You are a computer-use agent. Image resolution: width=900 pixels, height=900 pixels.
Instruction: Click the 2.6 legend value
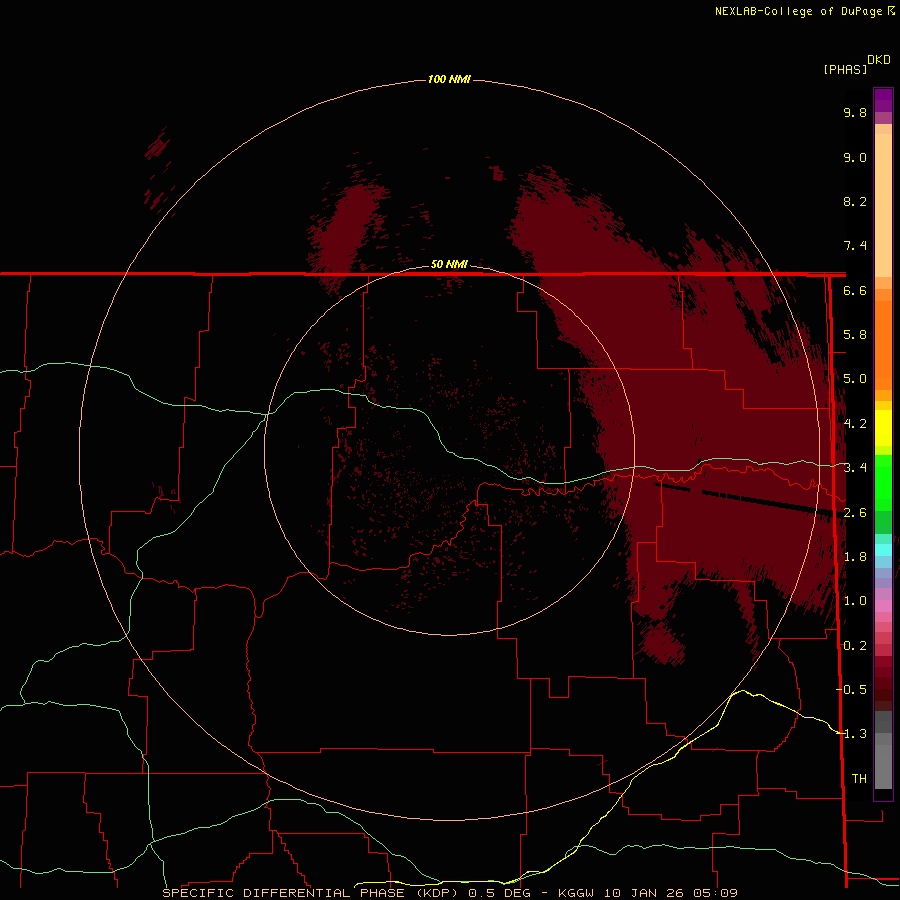pos(855,513)
